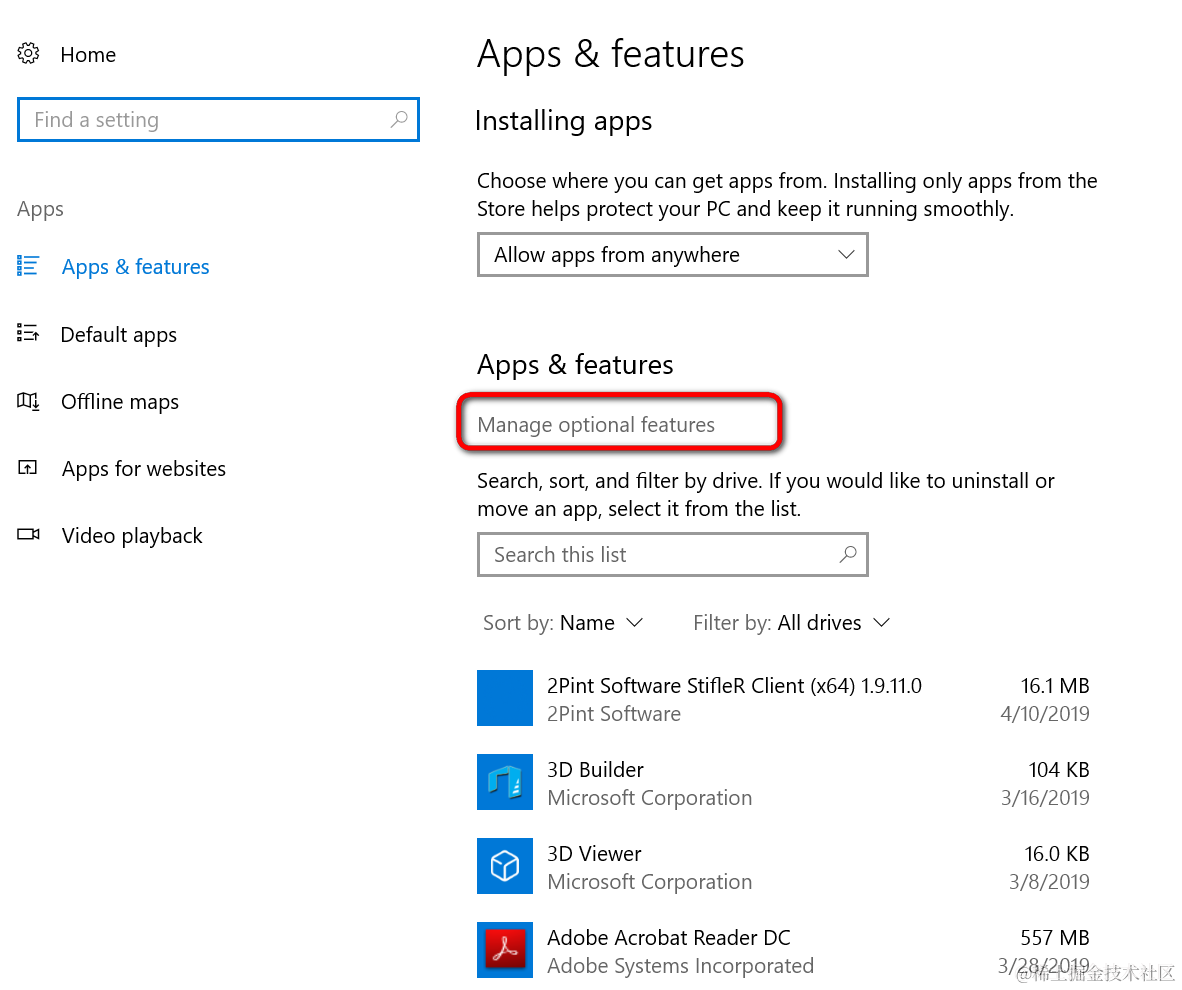1182x990 pixels.
Task: Select Adobe Acrobat Reader DC app name
Action: (669, 938)
